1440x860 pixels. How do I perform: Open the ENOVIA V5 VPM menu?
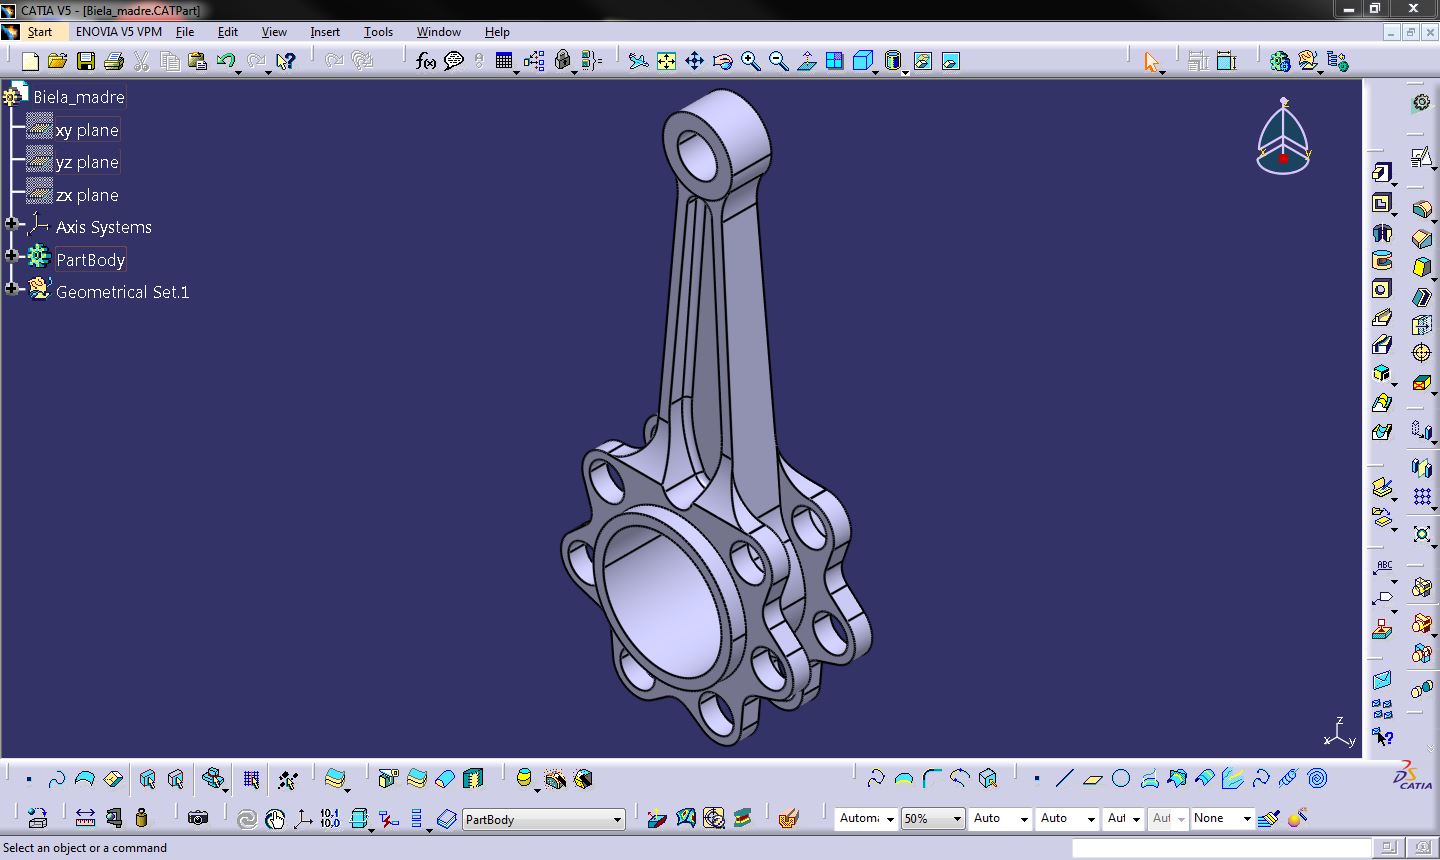pos(119,32)
